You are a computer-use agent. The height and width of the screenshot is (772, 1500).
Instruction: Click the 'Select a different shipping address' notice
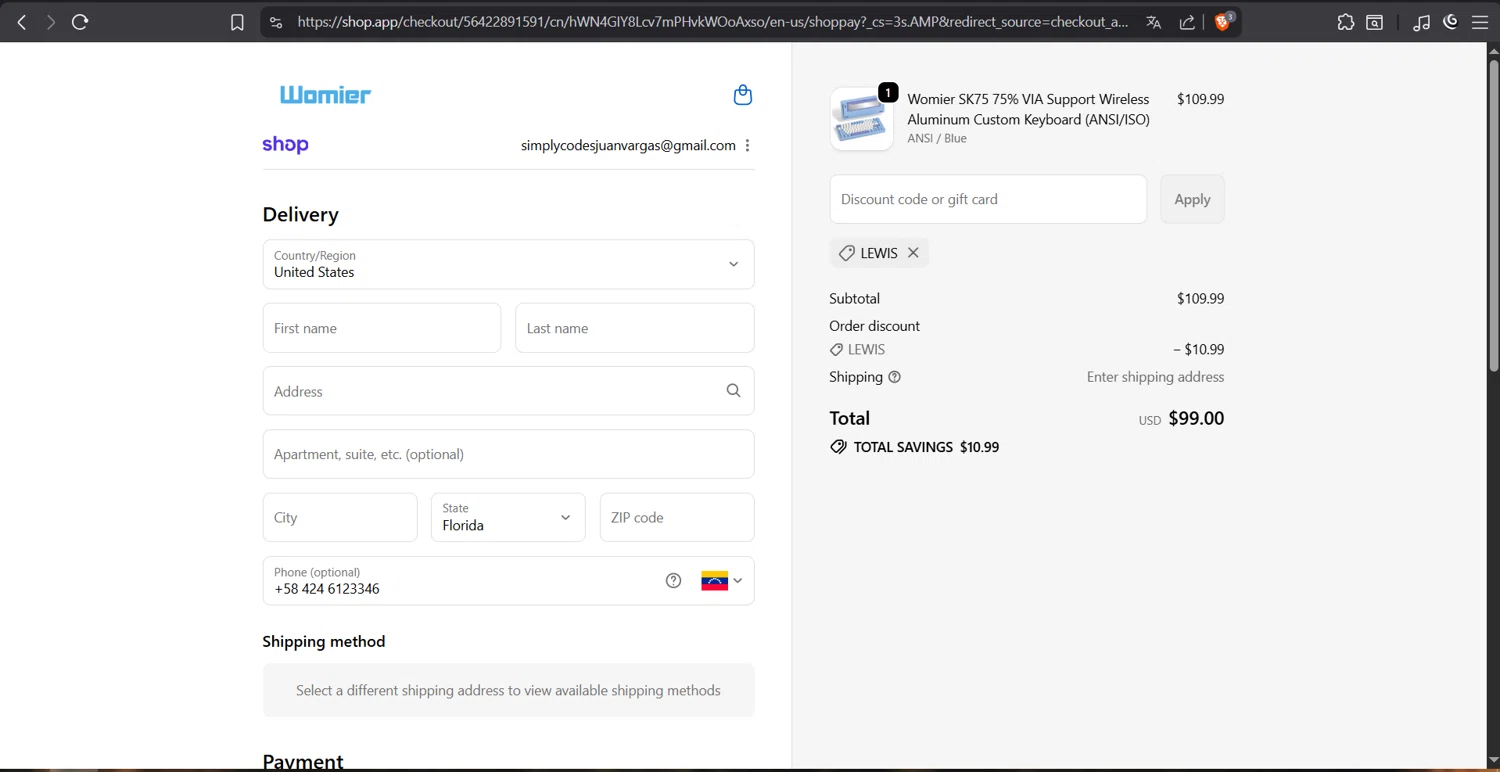point(508,690)
